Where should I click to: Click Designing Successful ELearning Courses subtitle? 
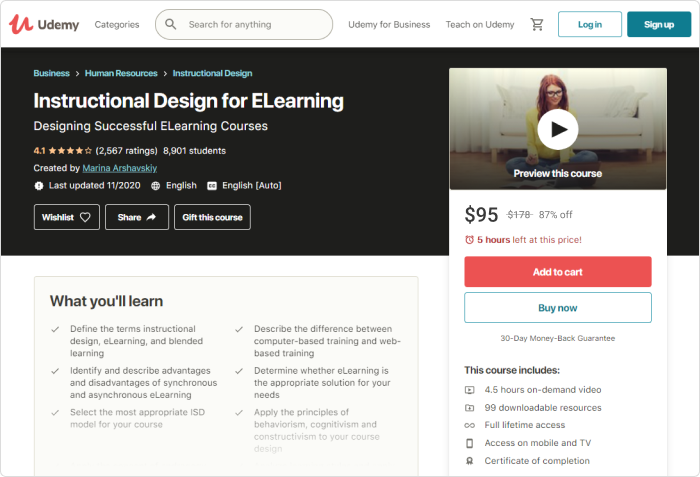pos(150,126)
